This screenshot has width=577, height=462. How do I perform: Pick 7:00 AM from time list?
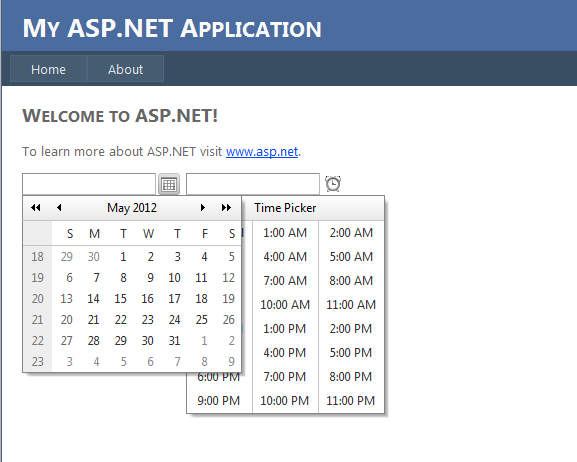285,281
